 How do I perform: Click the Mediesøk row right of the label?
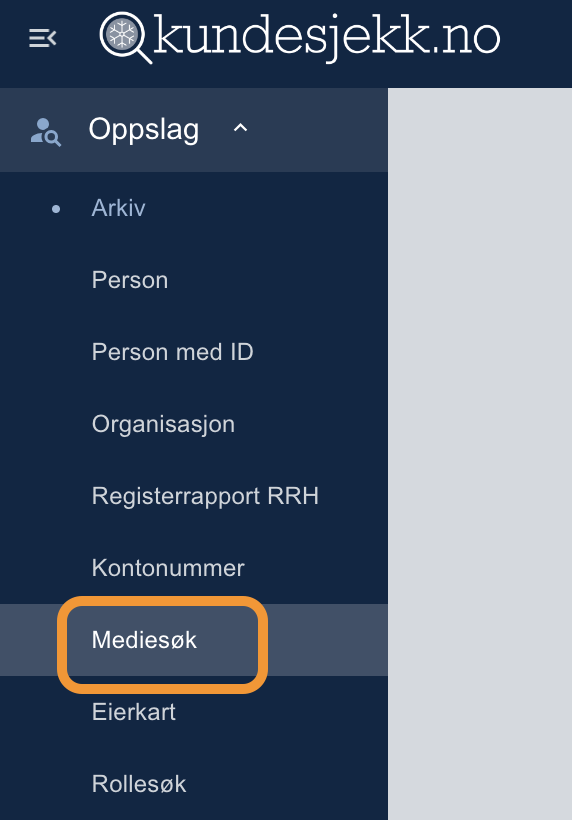pos(327,640)
